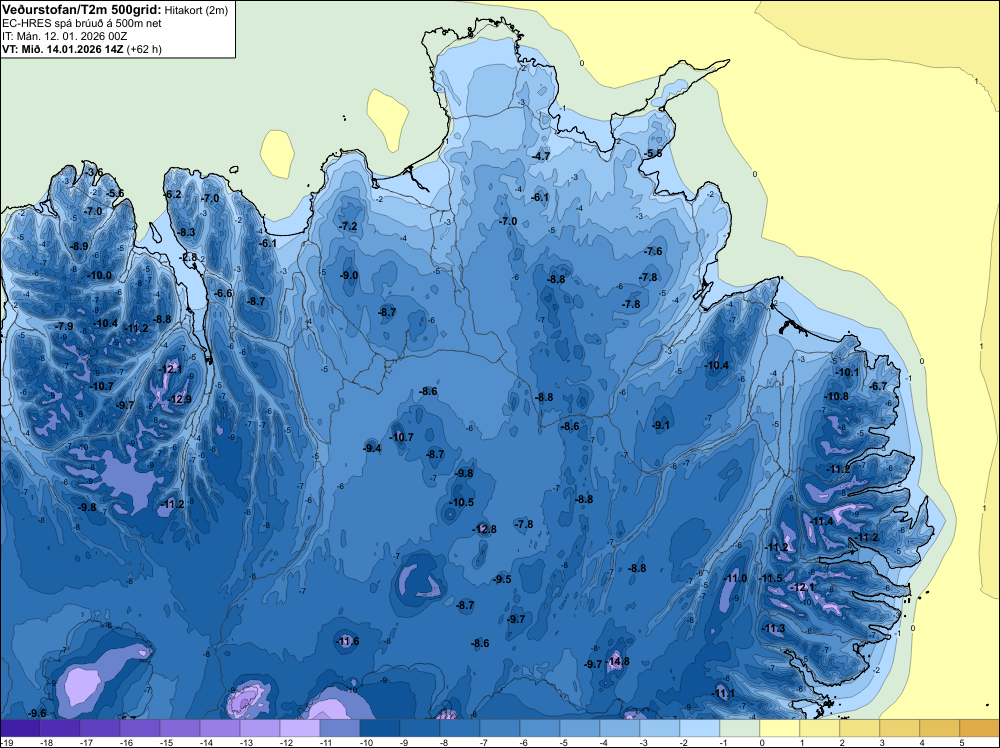Click the -9.6 temperature label
This screenshot has height=748, width=1000.
[x=38, y=713]
